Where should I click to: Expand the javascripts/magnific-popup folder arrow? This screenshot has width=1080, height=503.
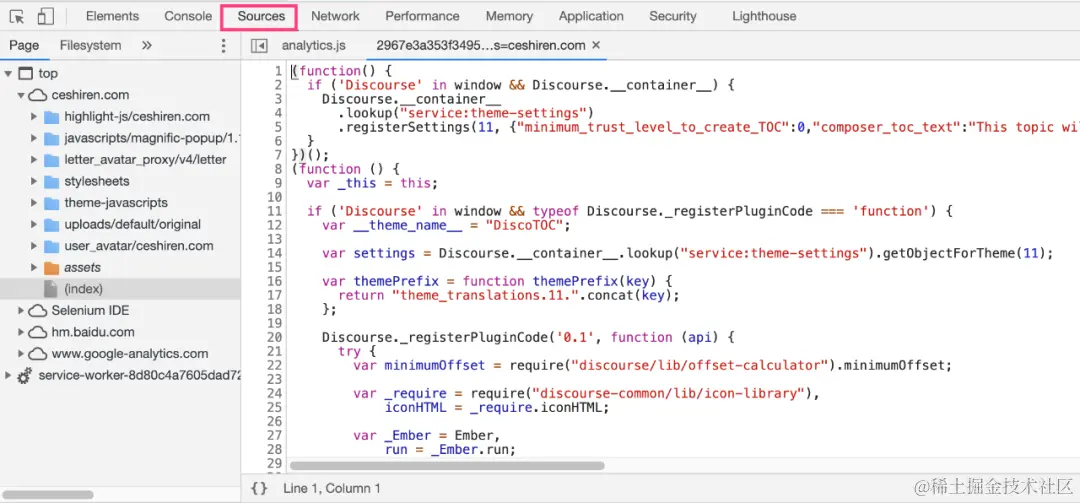(x=34, y=138)
